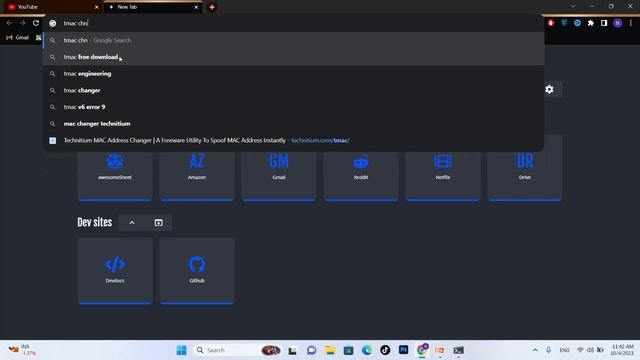Open the Chrome three-dot menu
Viewport: 640px width, 360px height.
point(631,23)
